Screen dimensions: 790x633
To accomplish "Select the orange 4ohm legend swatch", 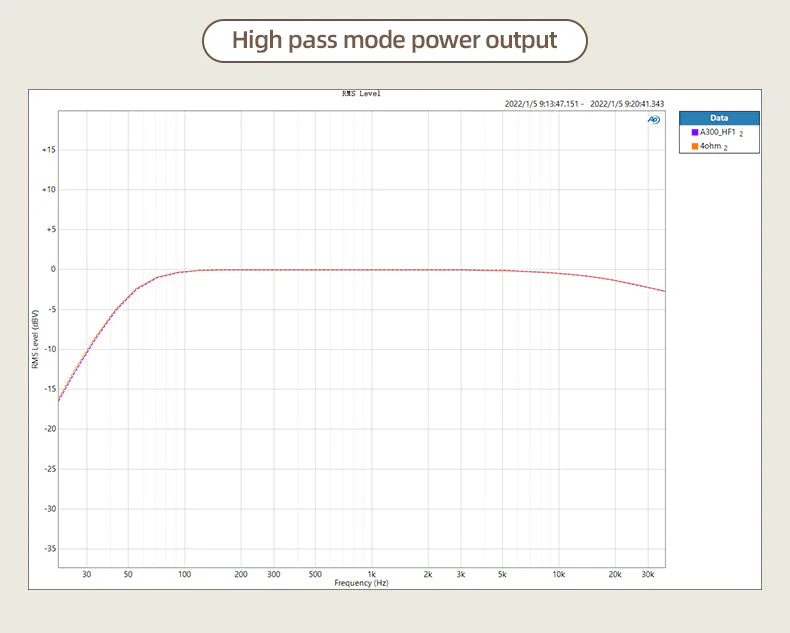I will (x=695, y=146).
